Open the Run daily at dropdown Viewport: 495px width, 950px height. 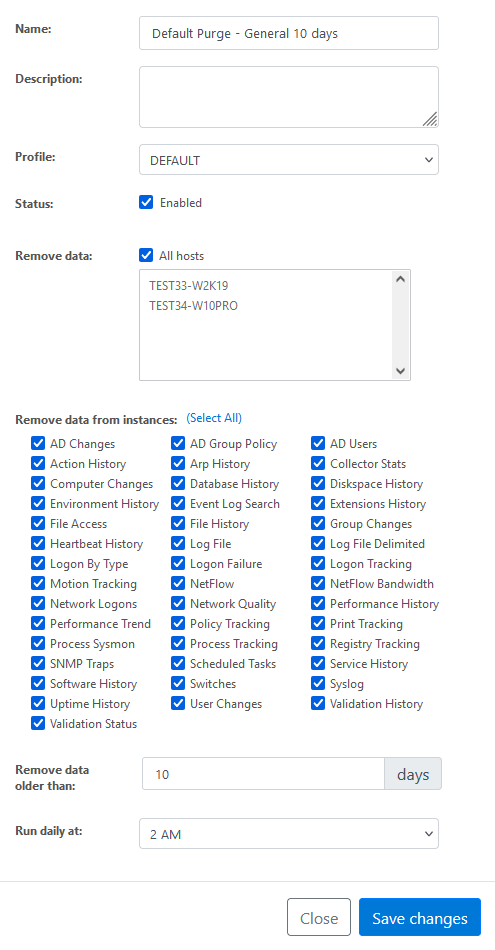click(289, 834)
